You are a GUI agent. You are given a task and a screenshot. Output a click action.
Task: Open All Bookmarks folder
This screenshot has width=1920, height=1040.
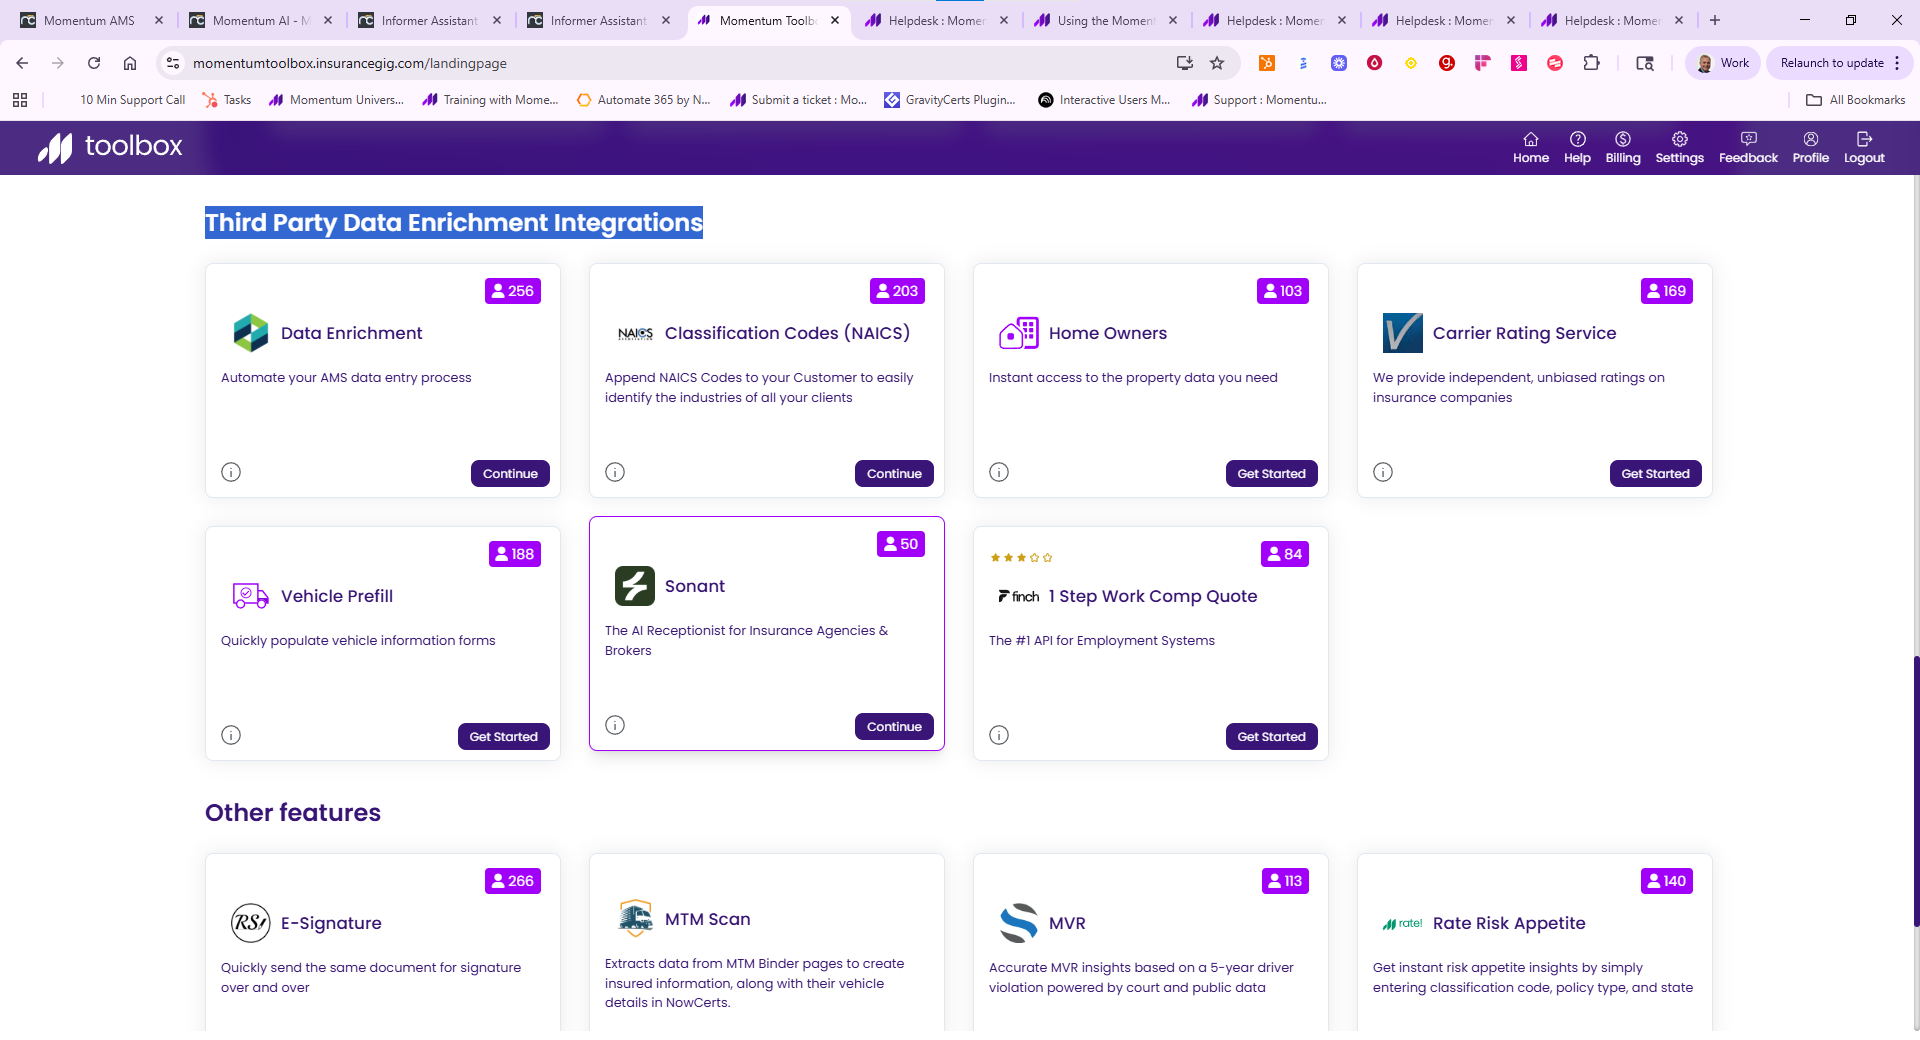tap(1856, 100)
